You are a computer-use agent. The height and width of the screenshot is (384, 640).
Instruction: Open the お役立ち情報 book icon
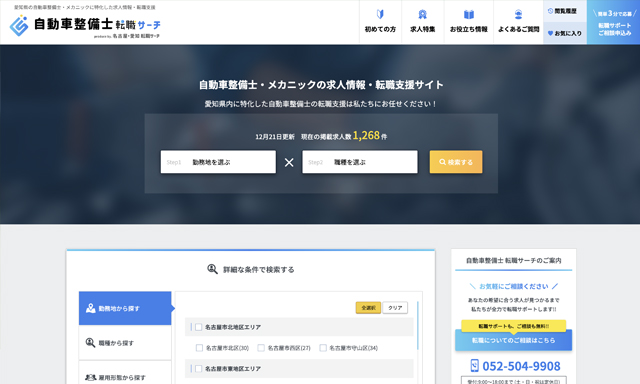click(469, 15)
